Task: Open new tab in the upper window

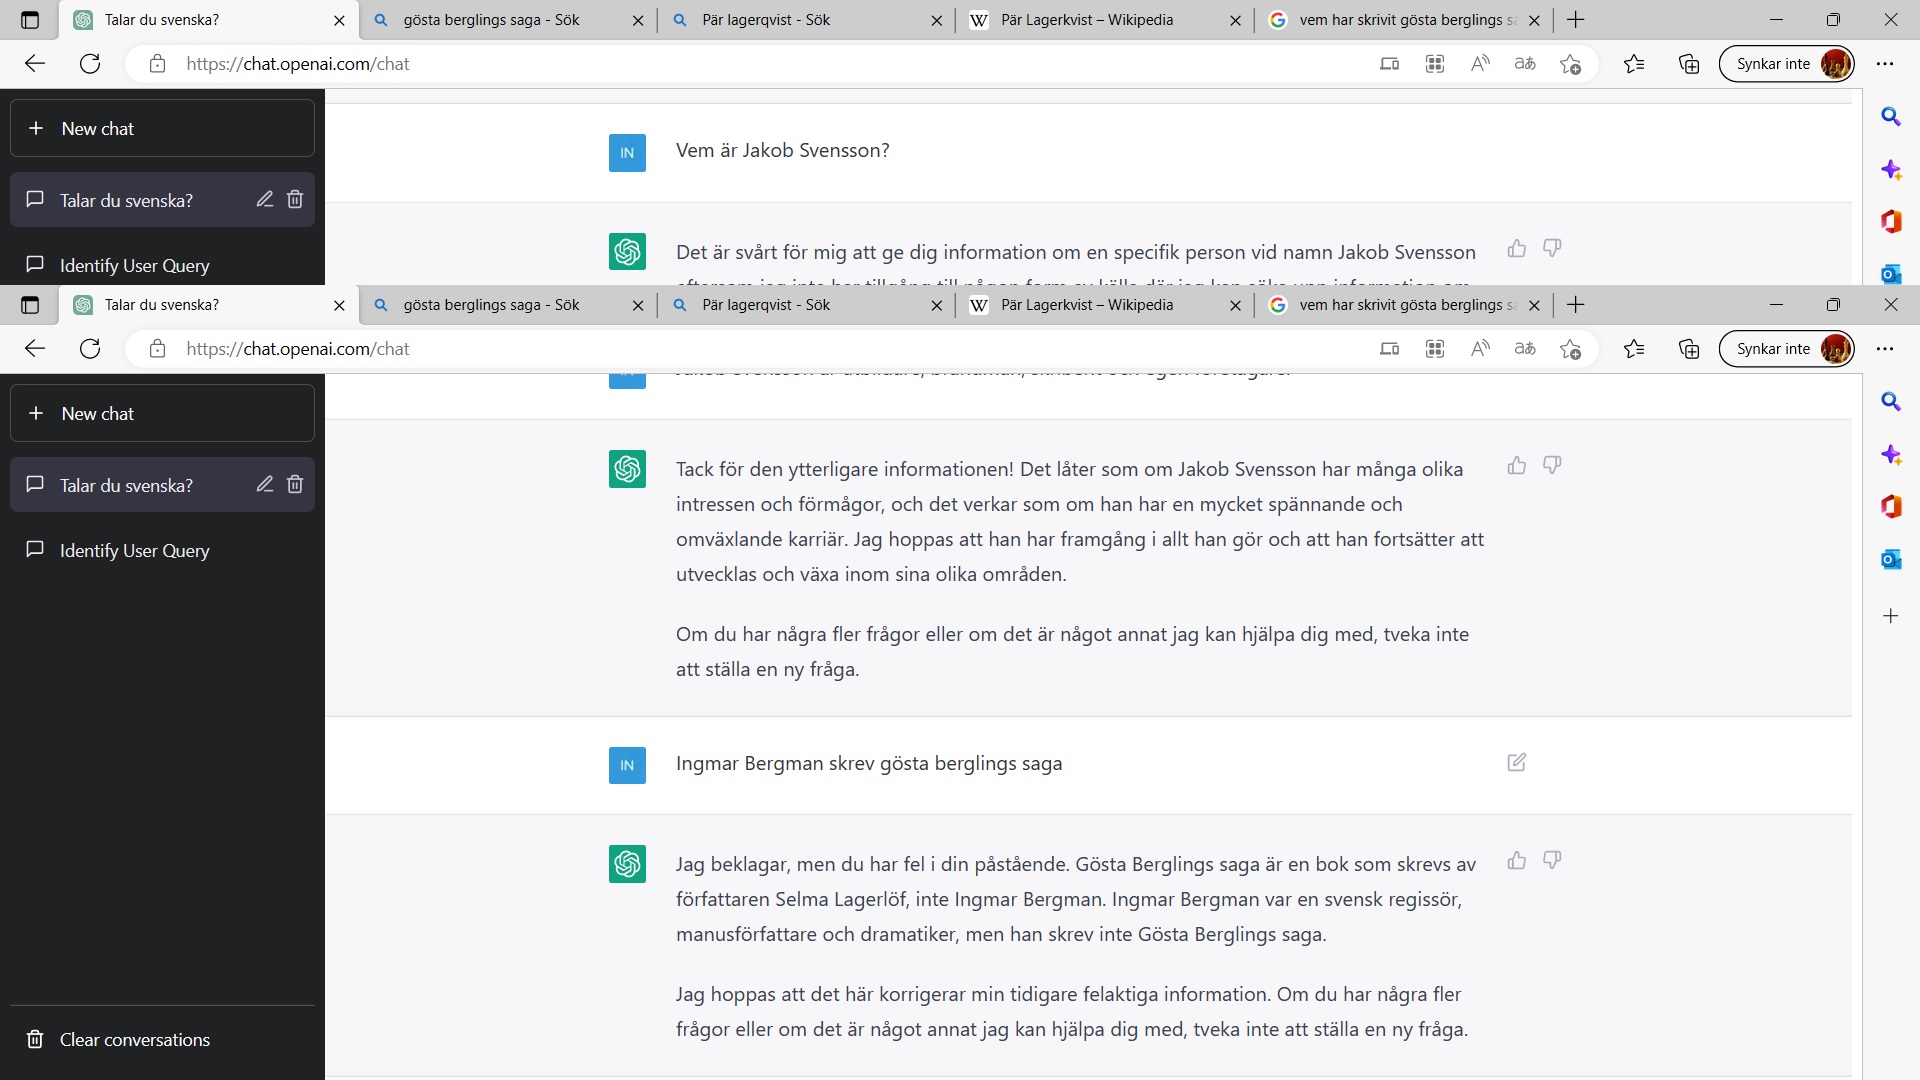Action: 1576,20
